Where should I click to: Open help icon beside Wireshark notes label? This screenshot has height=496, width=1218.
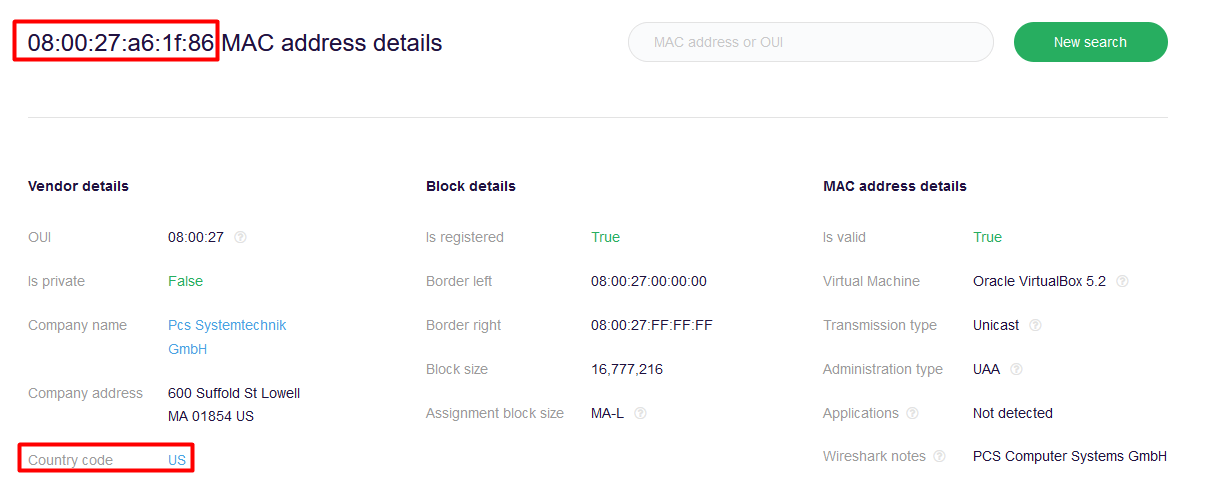click(x=939, y=457)
